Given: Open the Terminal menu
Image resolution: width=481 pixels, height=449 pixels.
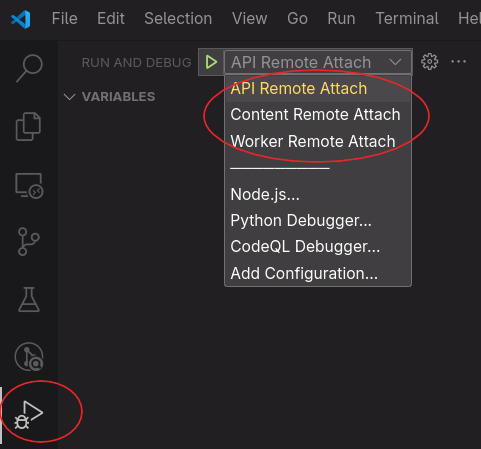Looking at the screenshot, I should [407, 18].
